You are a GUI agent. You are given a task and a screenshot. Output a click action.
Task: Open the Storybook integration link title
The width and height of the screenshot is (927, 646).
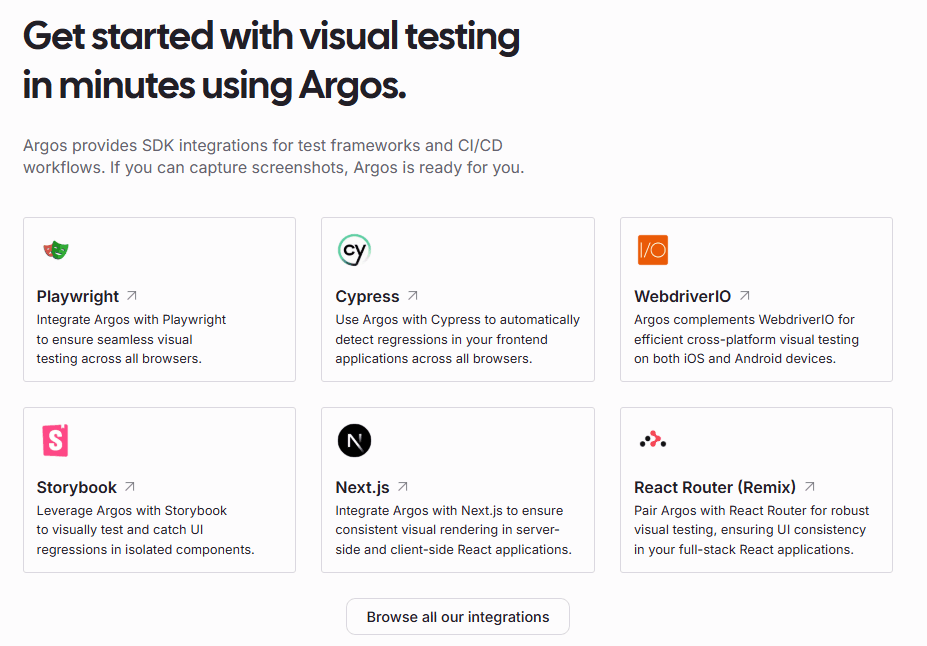[x=76, y=487]
